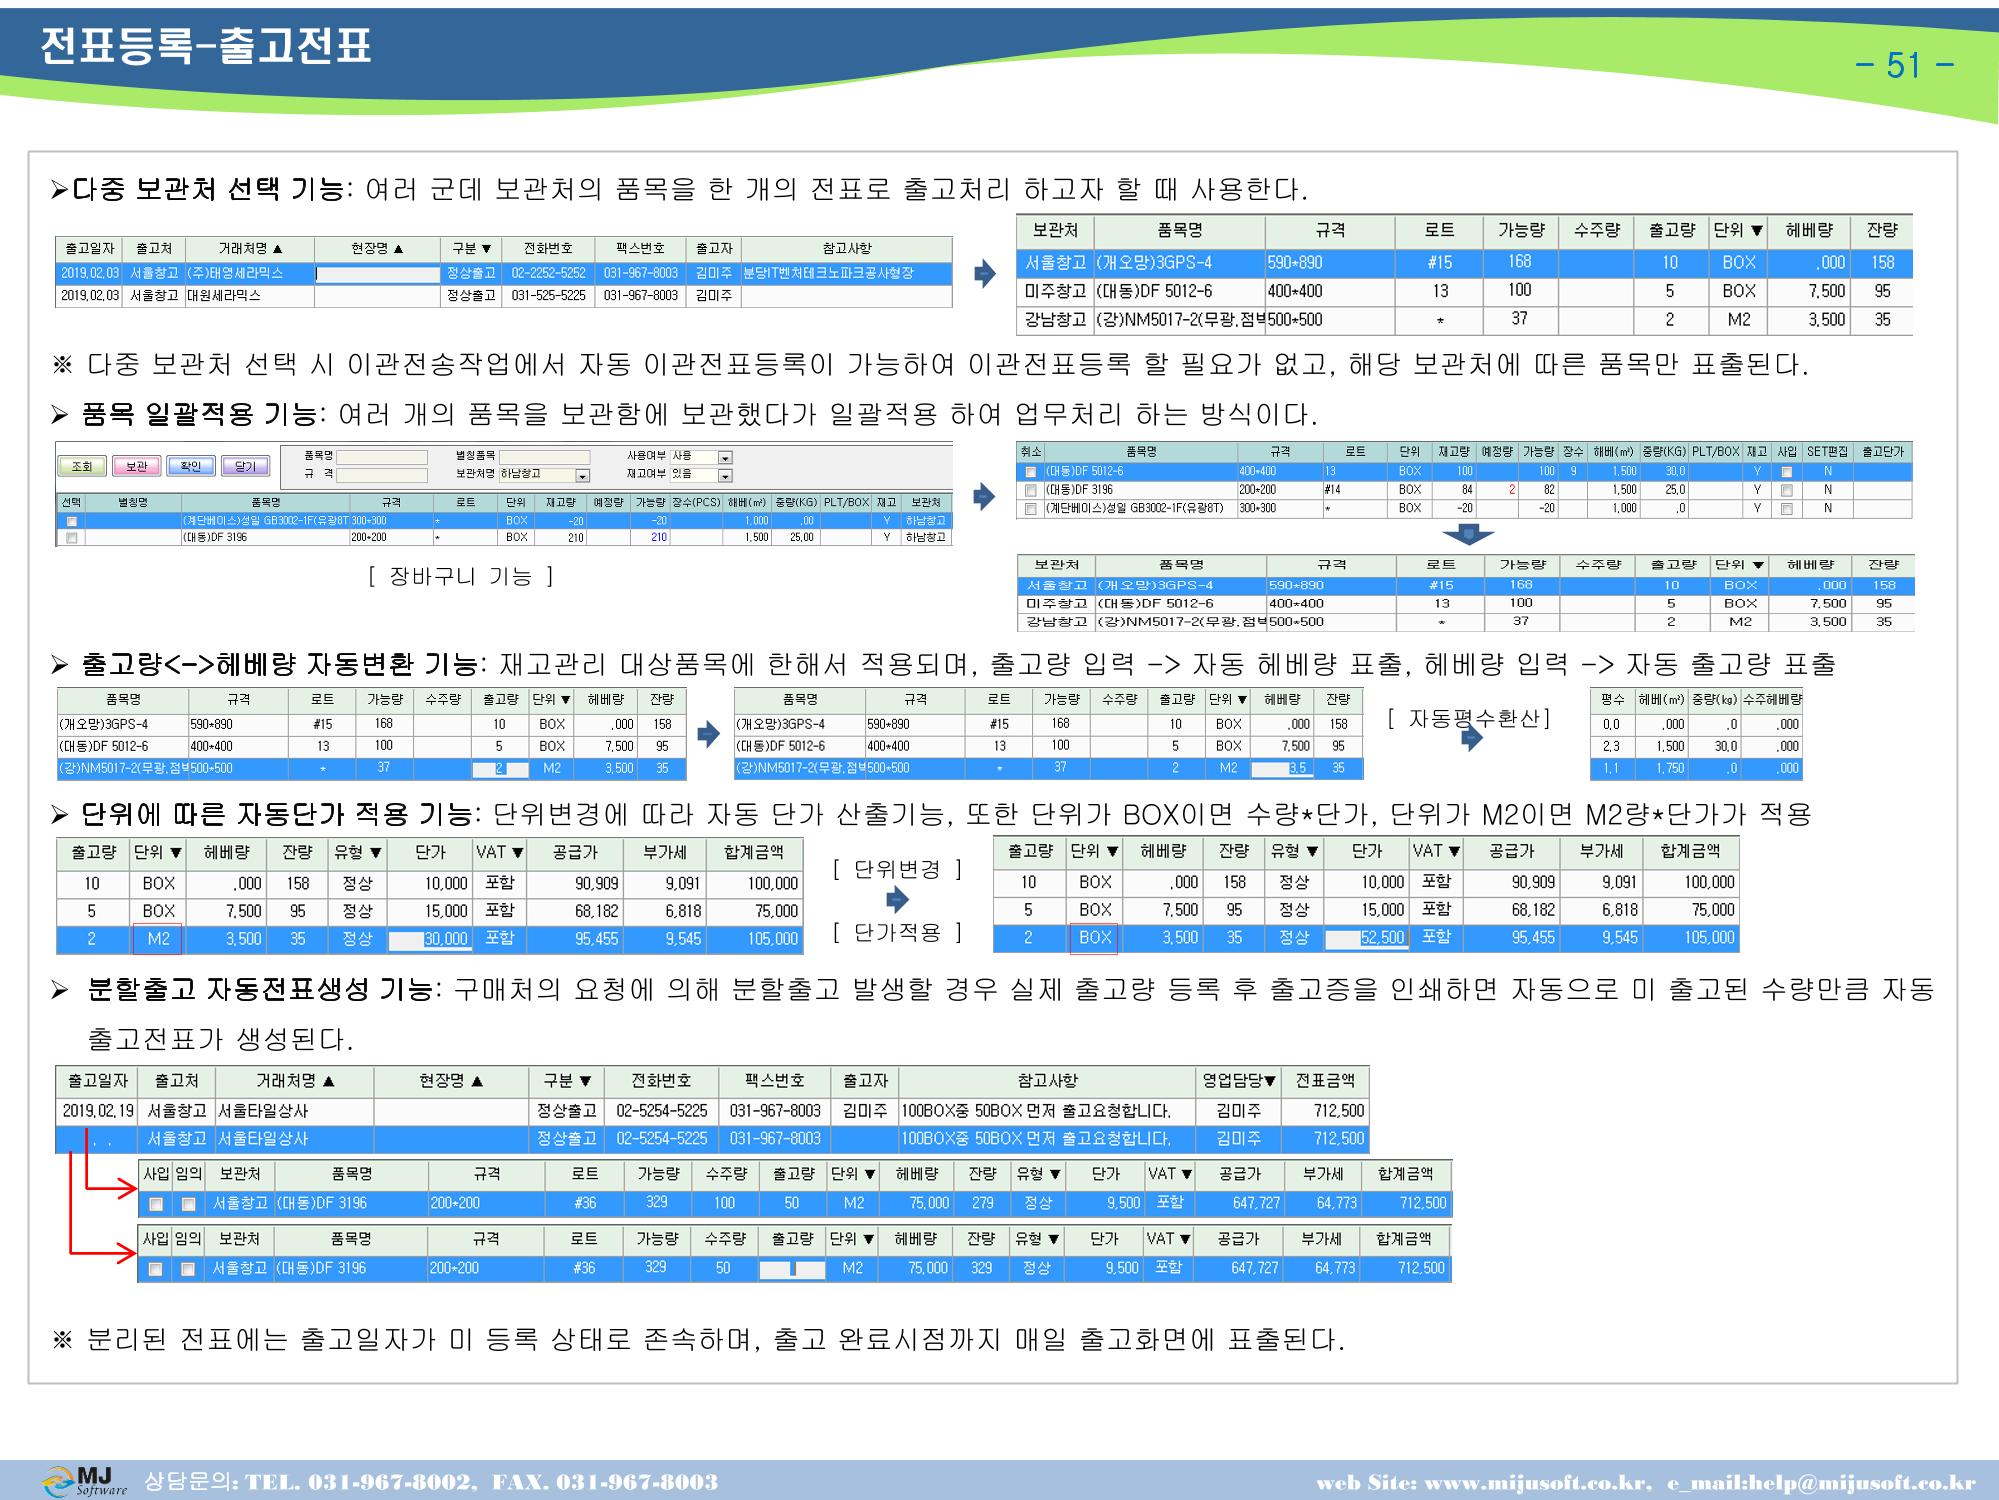Click red 예정량 value 2

(1511, 490)
